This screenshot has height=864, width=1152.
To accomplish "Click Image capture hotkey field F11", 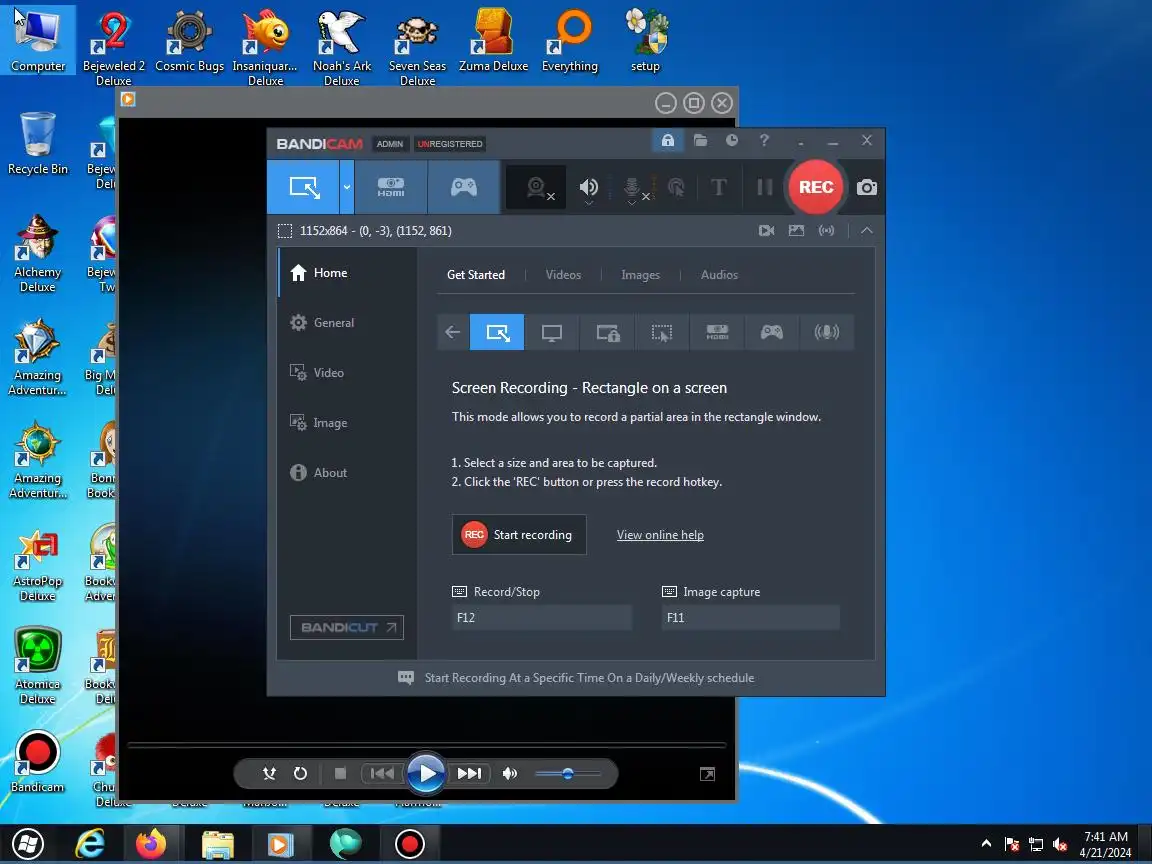I will [750, 618].
